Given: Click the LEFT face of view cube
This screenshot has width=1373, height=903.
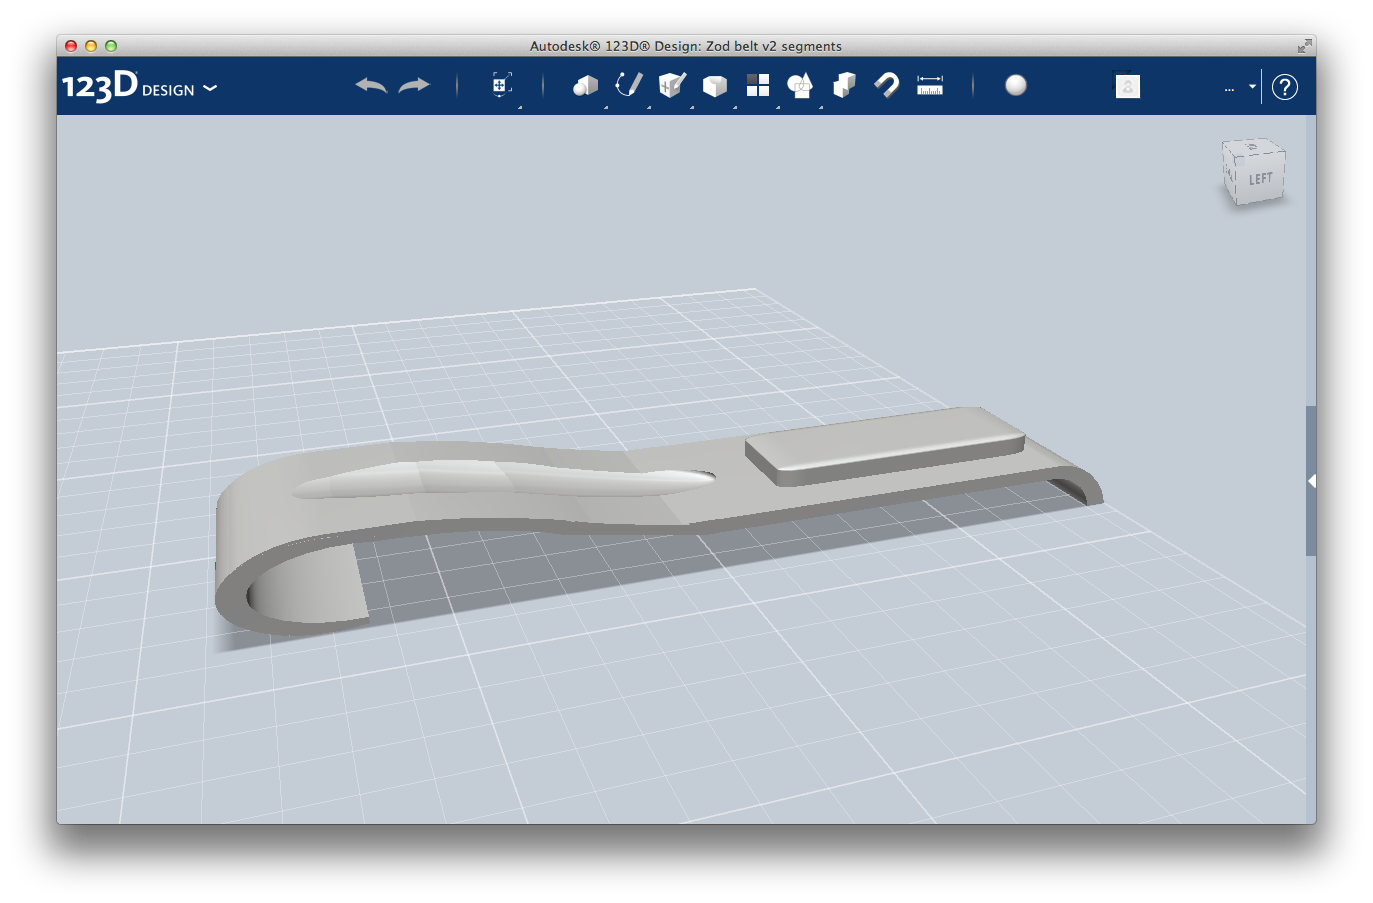Looking at the screenshot, I should (x=1261, y=179).
